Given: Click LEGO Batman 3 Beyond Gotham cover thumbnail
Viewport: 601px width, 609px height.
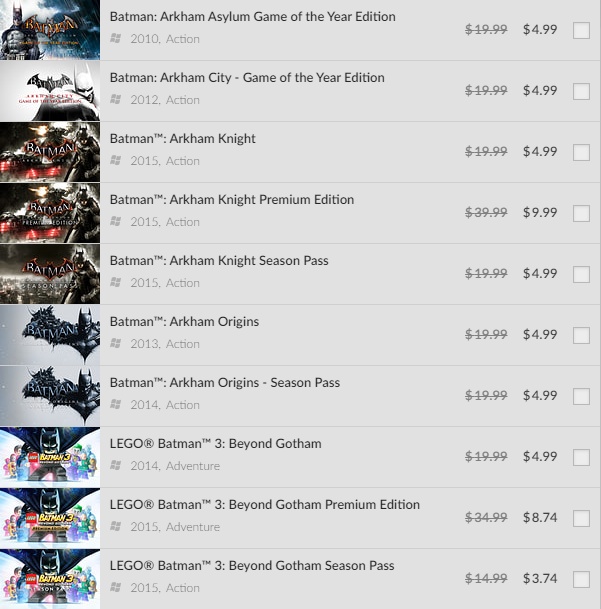Looking at the screenshot, I should coord(50,457).
